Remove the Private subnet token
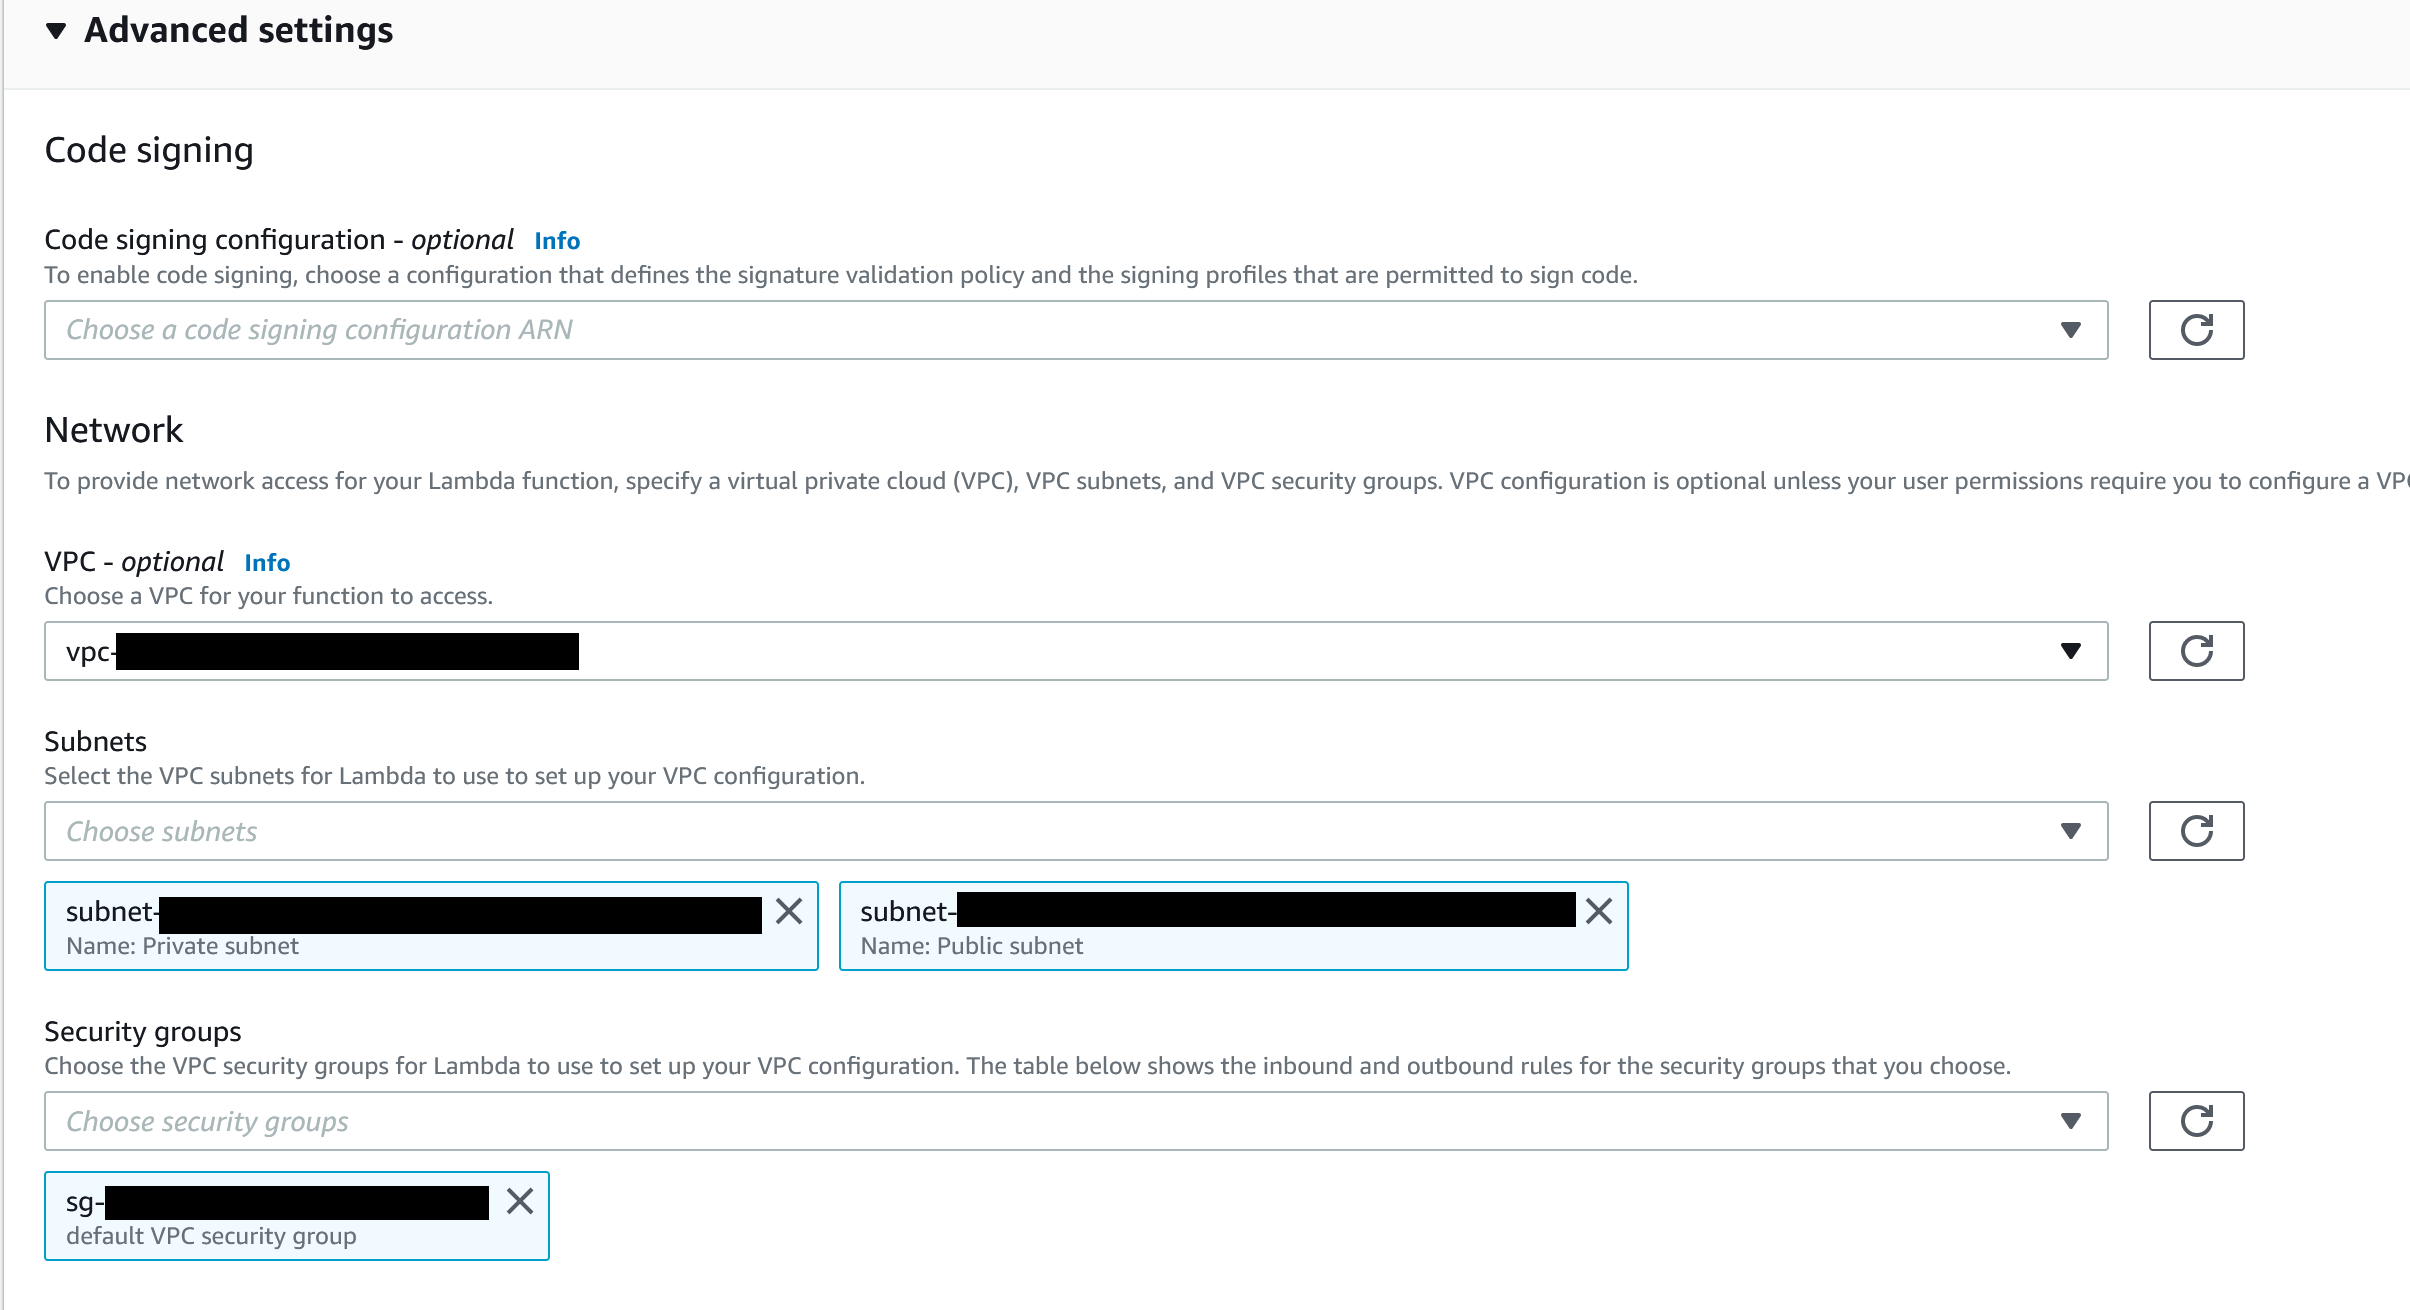 tap(789, 911)
